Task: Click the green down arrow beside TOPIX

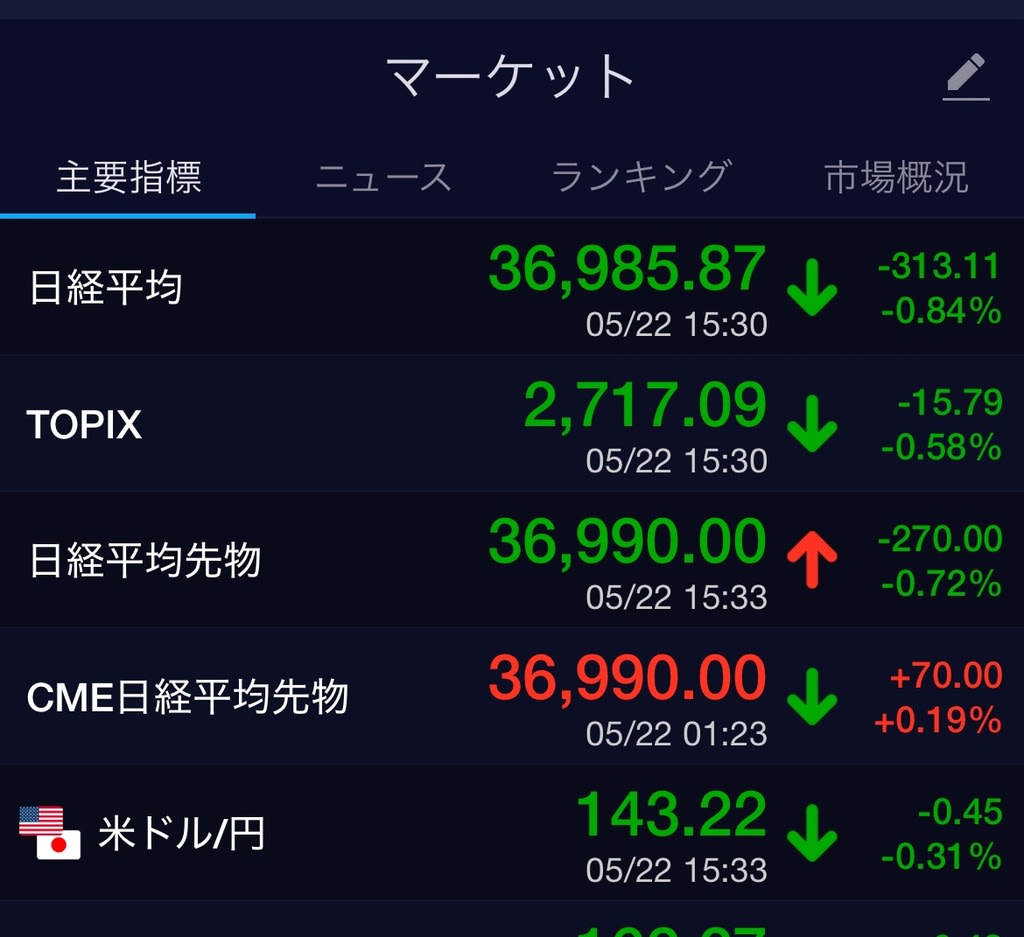Action: [812, 424]
